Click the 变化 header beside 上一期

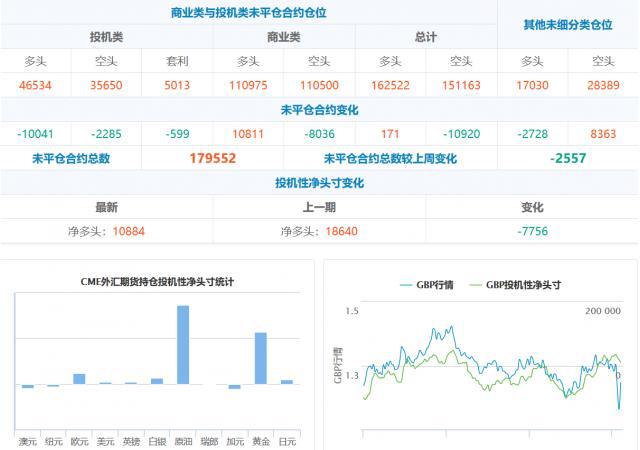(x=532, y=207)
